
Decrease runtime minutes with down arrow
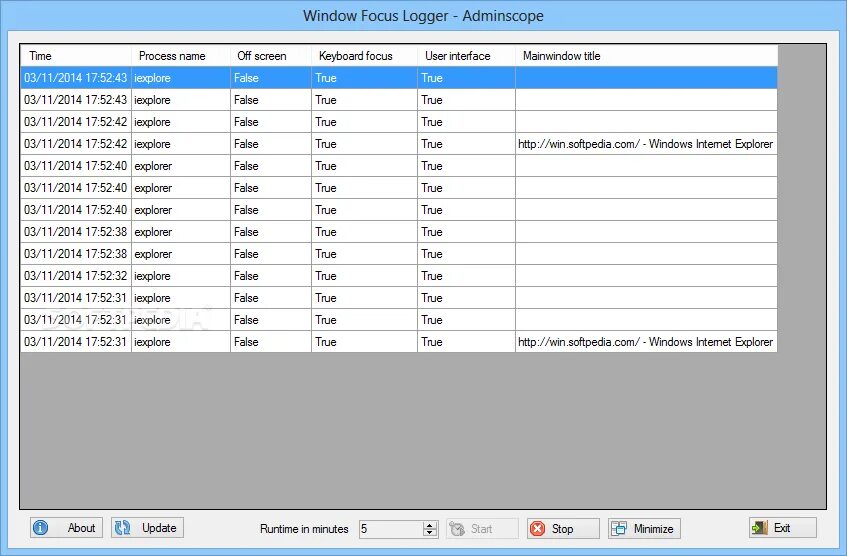430,532
